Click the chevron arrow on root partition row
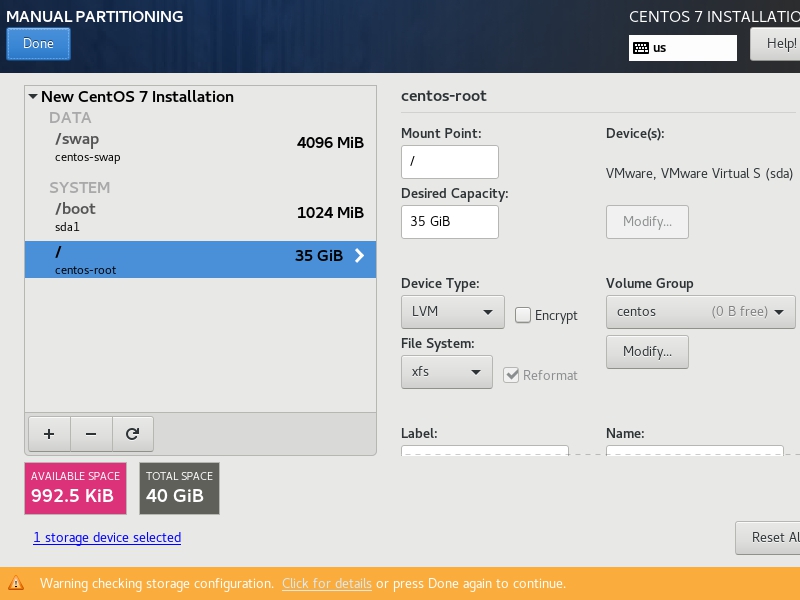 click(360, 255)
